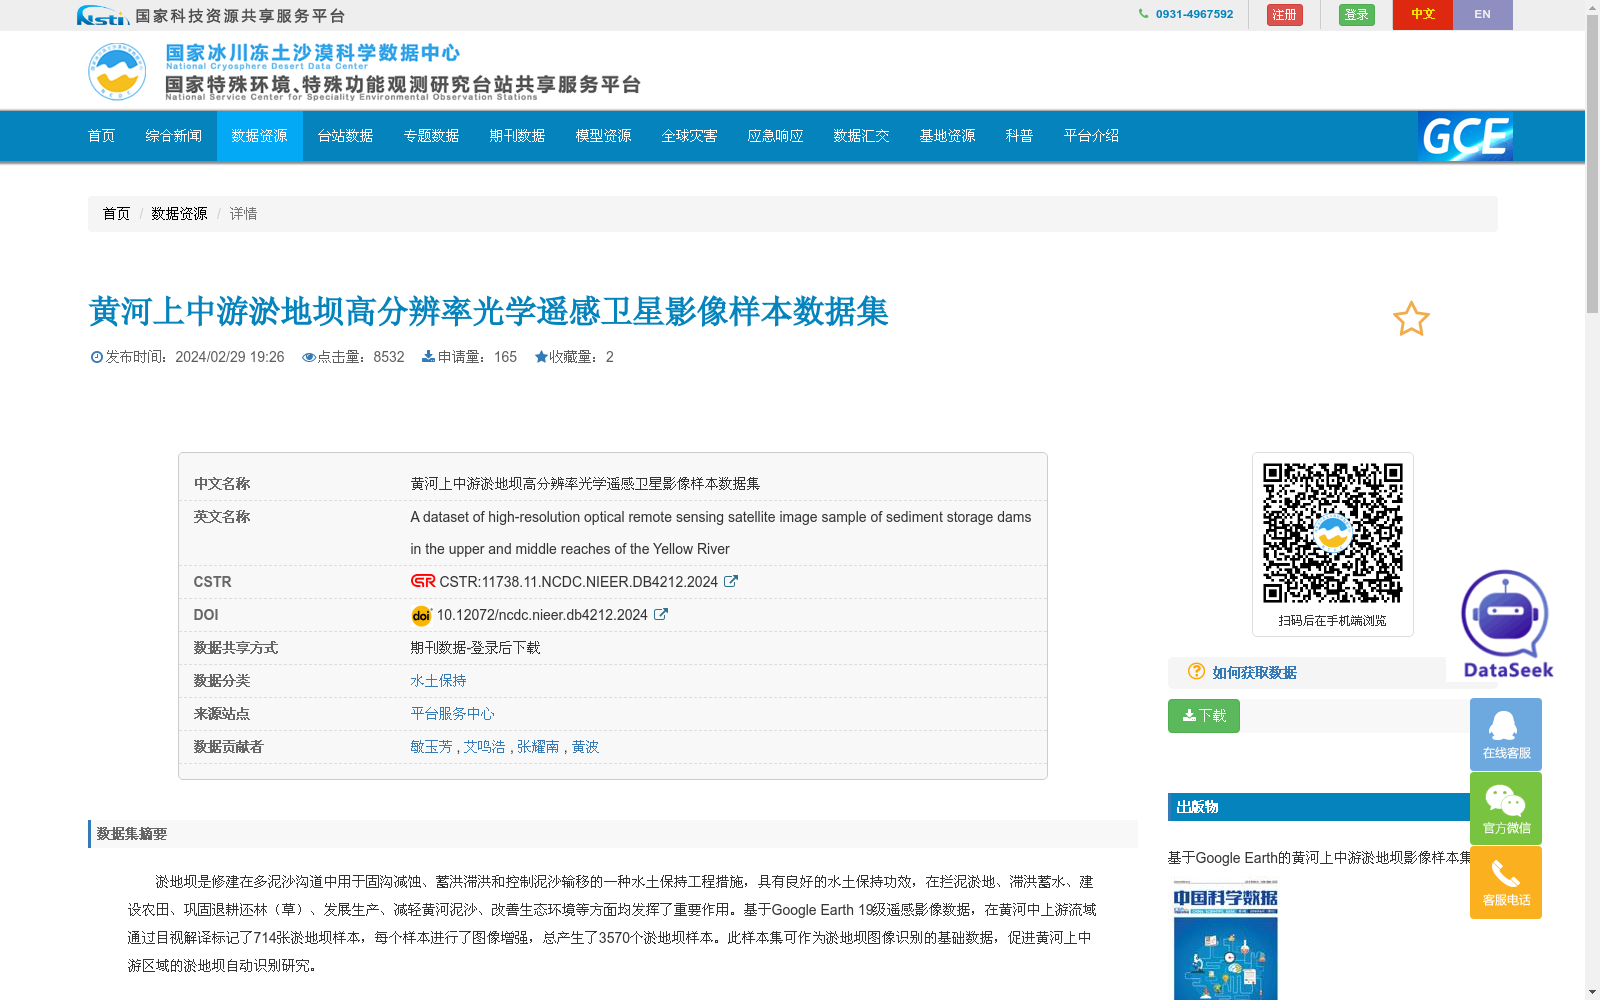
Task: Open 模型资源 menu item
Action: pyautogui.click(x=604, y=136)
